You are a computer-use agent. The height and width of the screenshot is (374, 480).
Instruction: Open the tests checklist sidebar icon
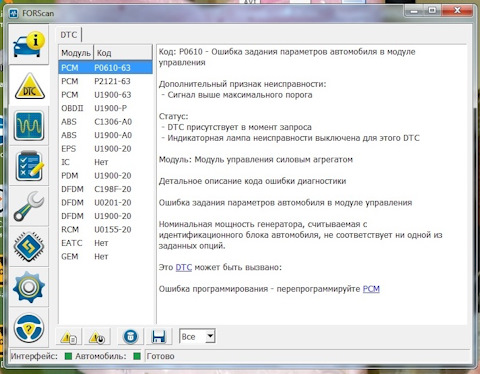click(x=29, y=166)
